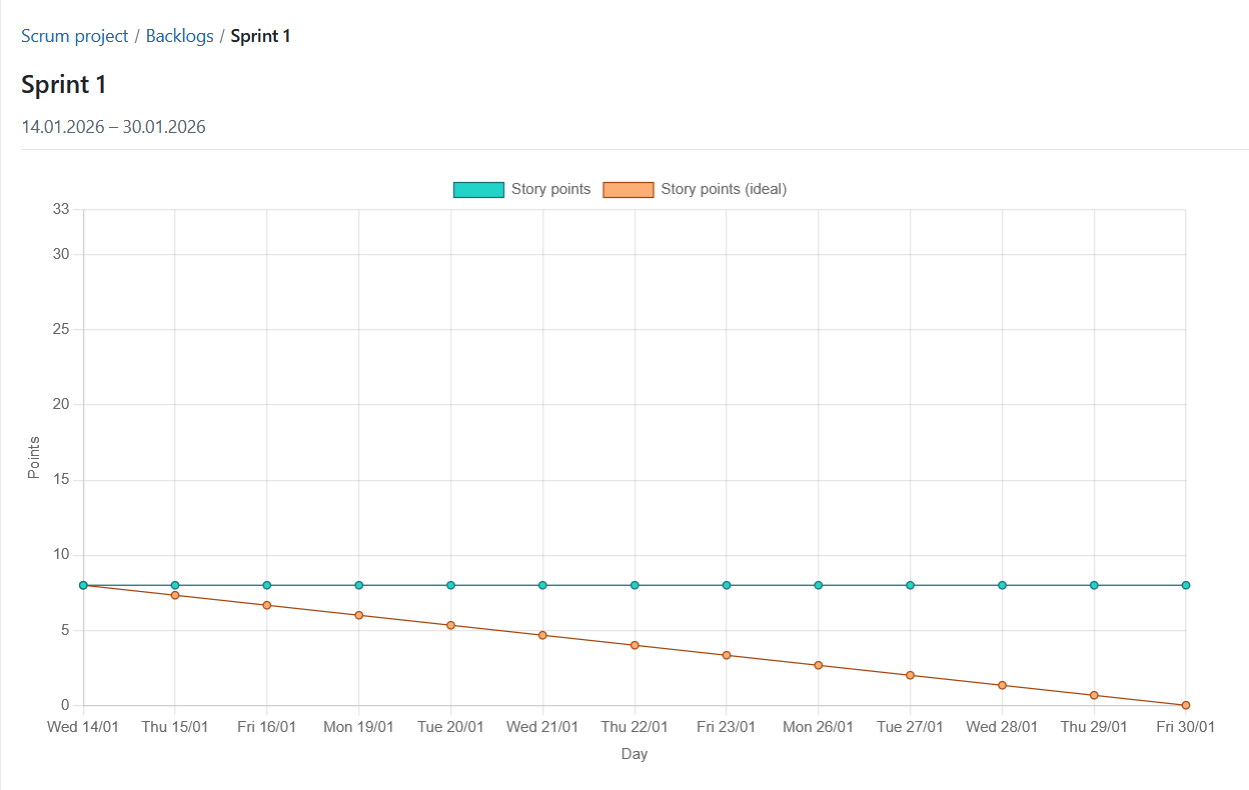Click the orange legend color swatch
1249x790 pixels.
pyautogui.click(x=629, y=188)
